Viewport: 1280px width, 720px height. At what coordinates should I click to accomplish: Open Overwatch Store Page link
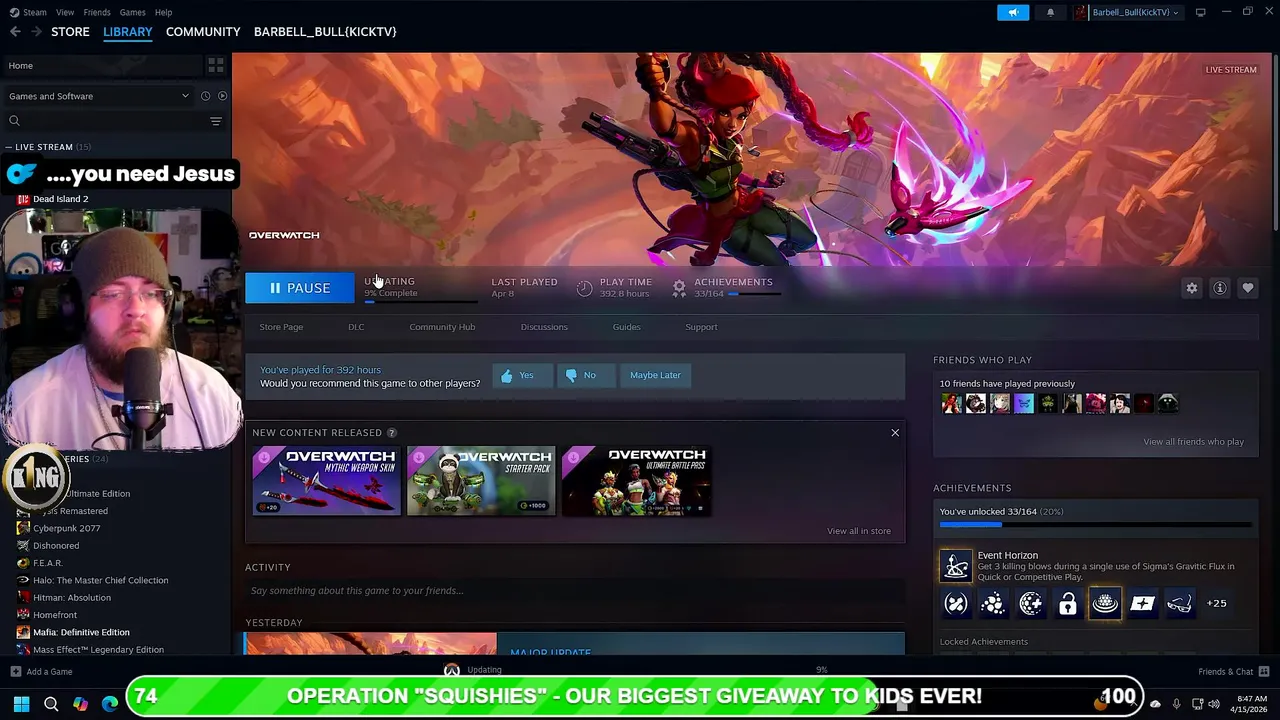pyautogui.click(x=281, y=327)
